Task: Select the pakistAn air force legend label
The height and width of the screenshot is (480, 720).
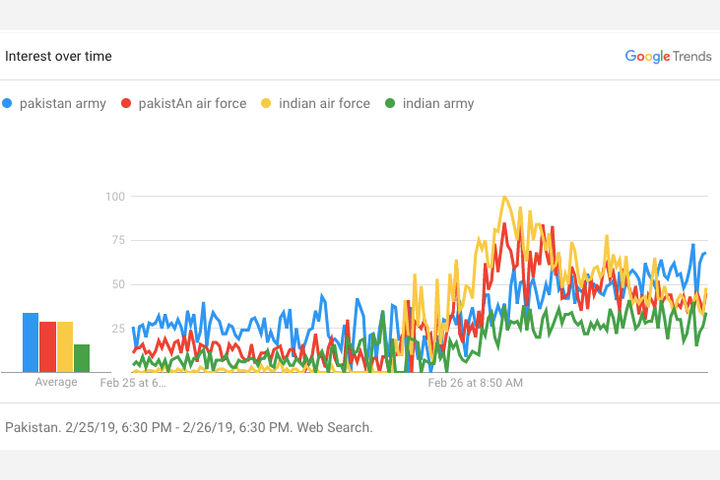Action: [192, 103]
